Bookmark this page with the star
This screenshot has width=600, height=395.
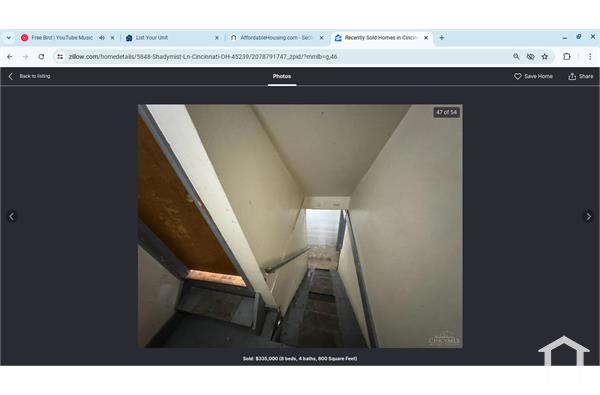tap(545, 57)
